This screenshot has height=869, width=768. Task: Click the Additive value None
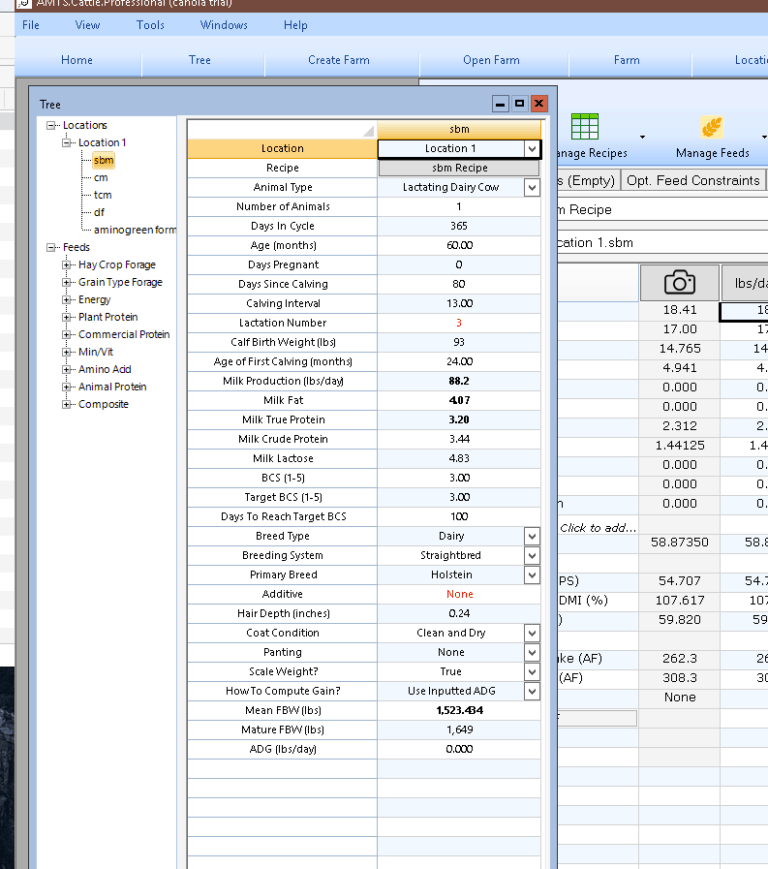click(x=459, y=594)
